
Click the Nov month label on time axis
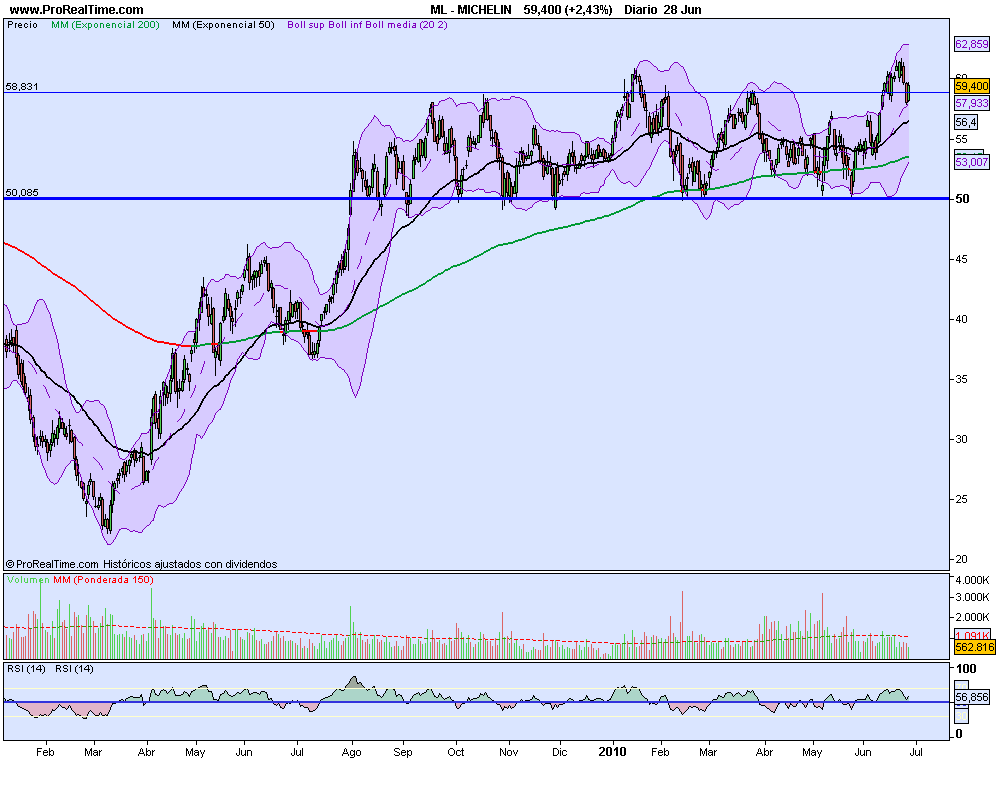pyautogui.click(x=508, y=752)
